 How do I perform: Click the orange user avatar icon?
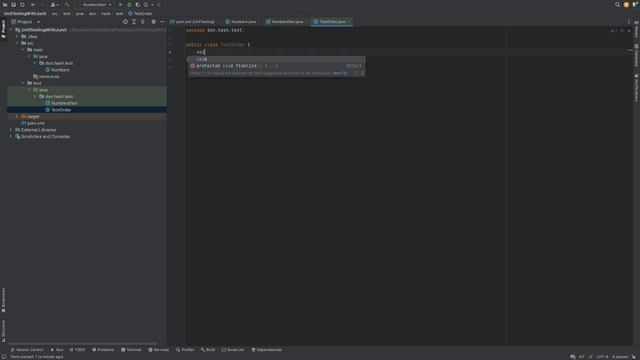(x=626, y=4)
